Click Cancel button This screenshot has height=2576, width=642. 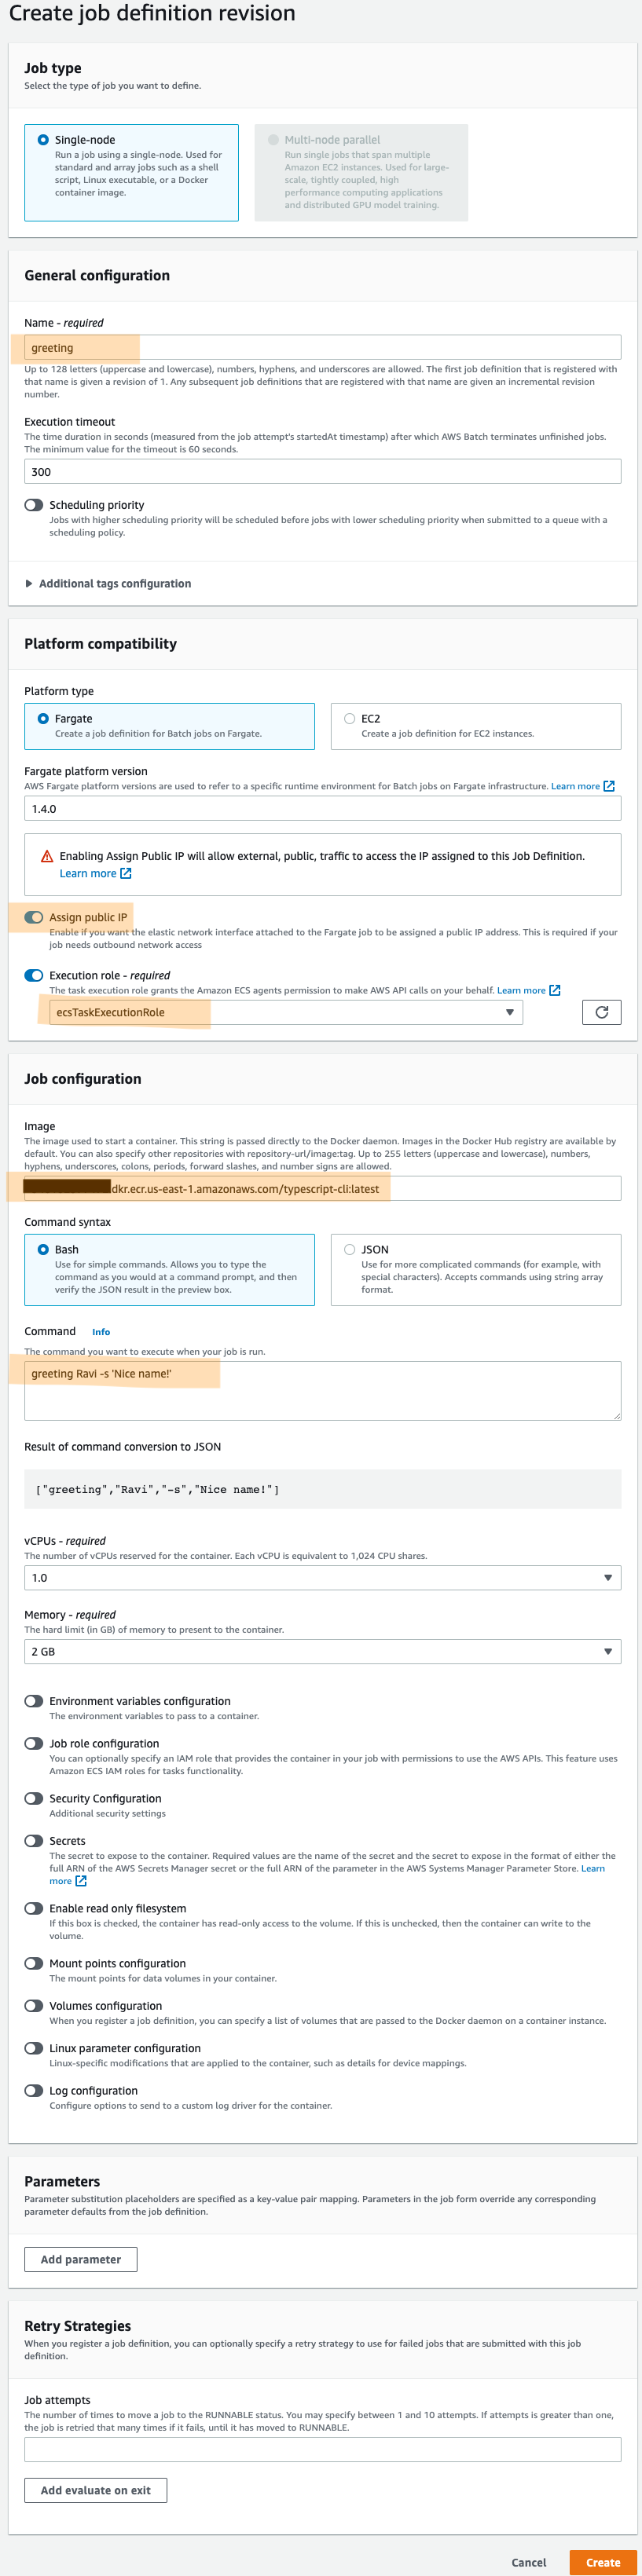click(529, 2563)
